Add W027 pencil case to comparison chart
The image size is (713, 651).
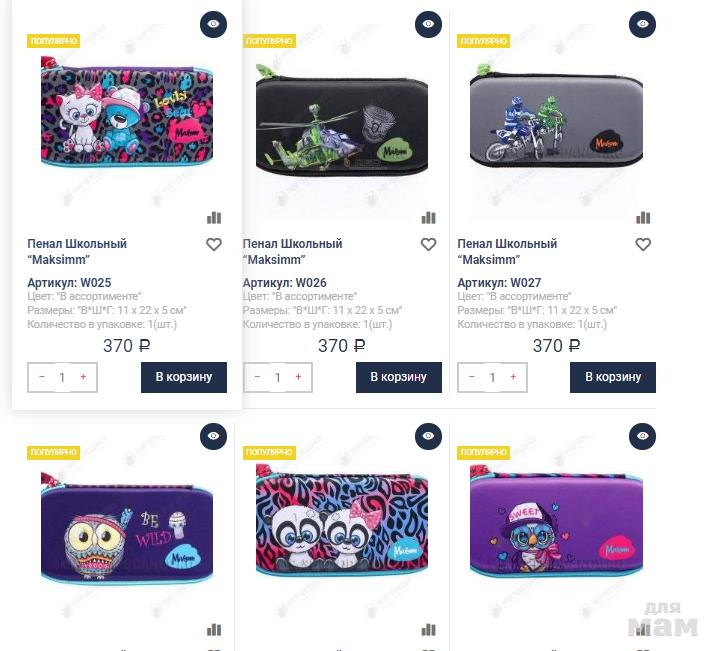click(643, 218)
